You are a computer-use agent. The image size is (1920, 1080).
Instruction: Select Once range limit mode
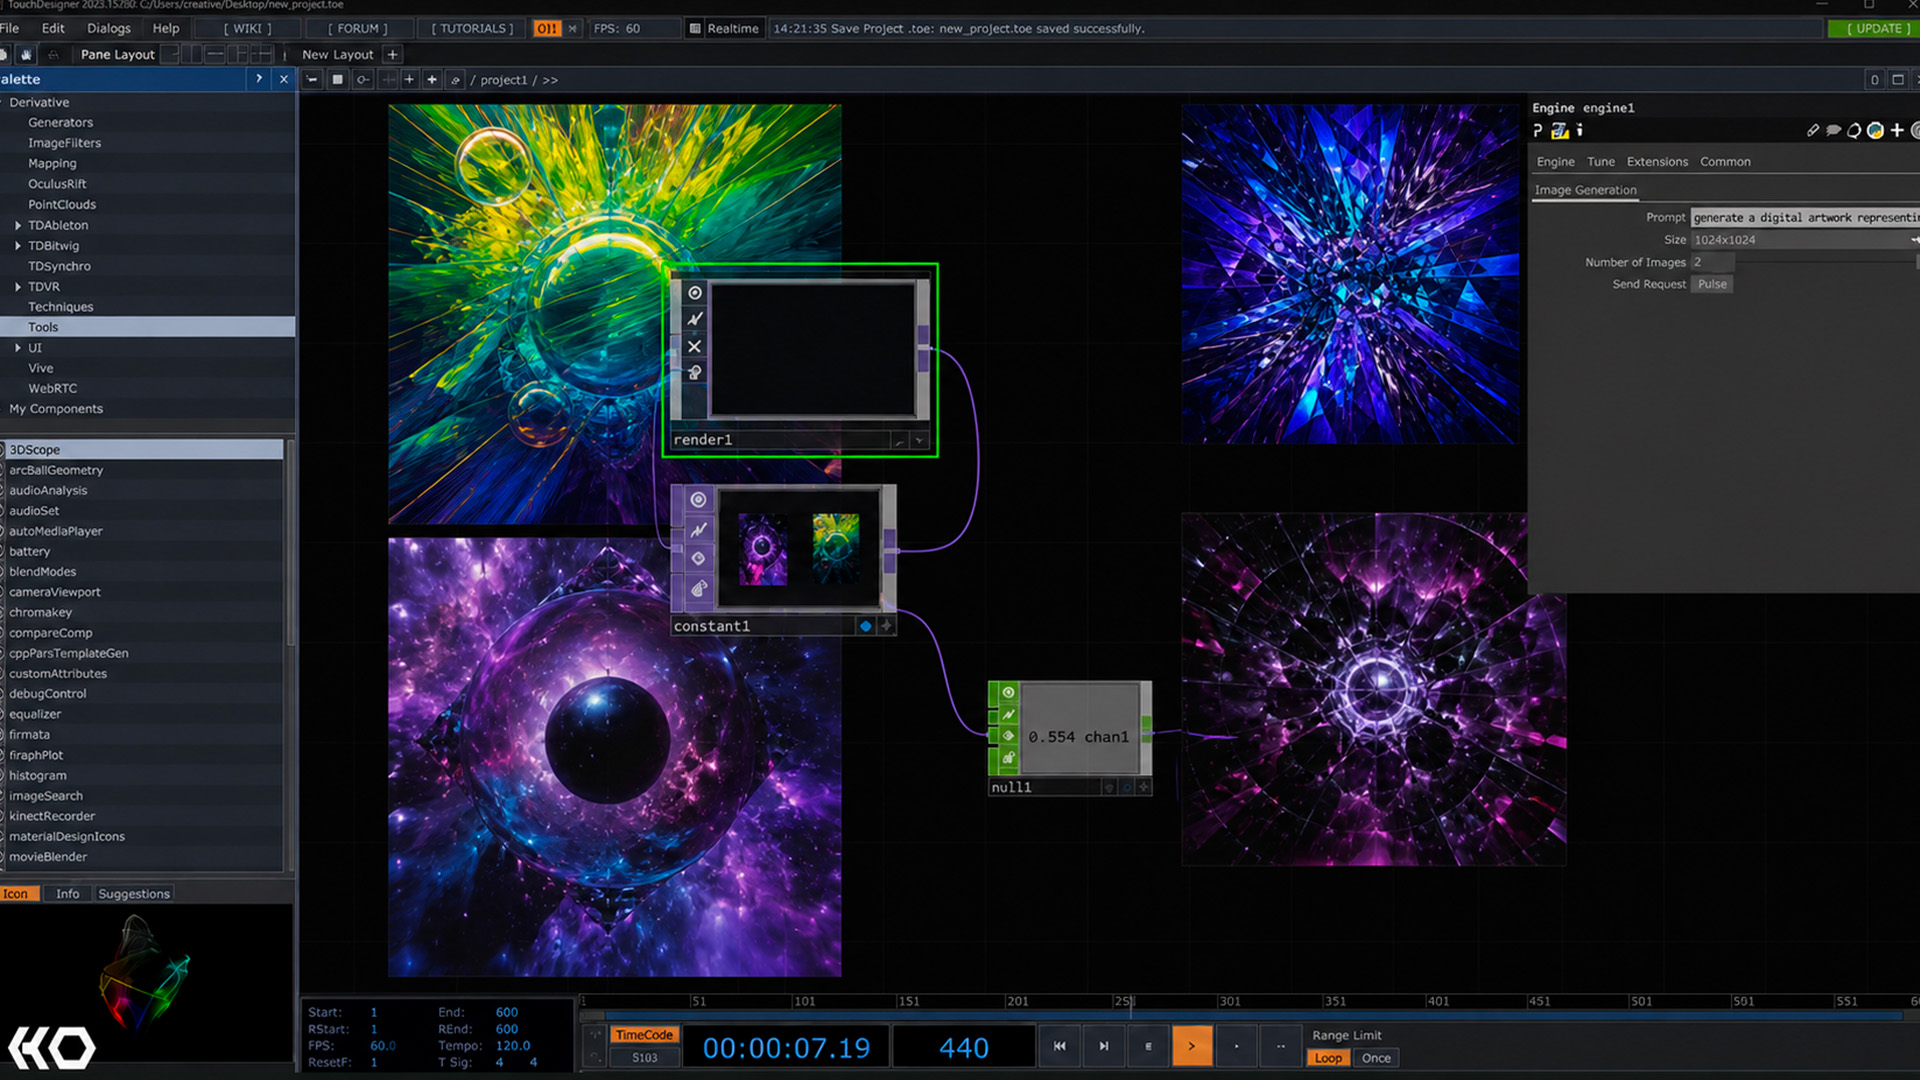point(1376,1058)
